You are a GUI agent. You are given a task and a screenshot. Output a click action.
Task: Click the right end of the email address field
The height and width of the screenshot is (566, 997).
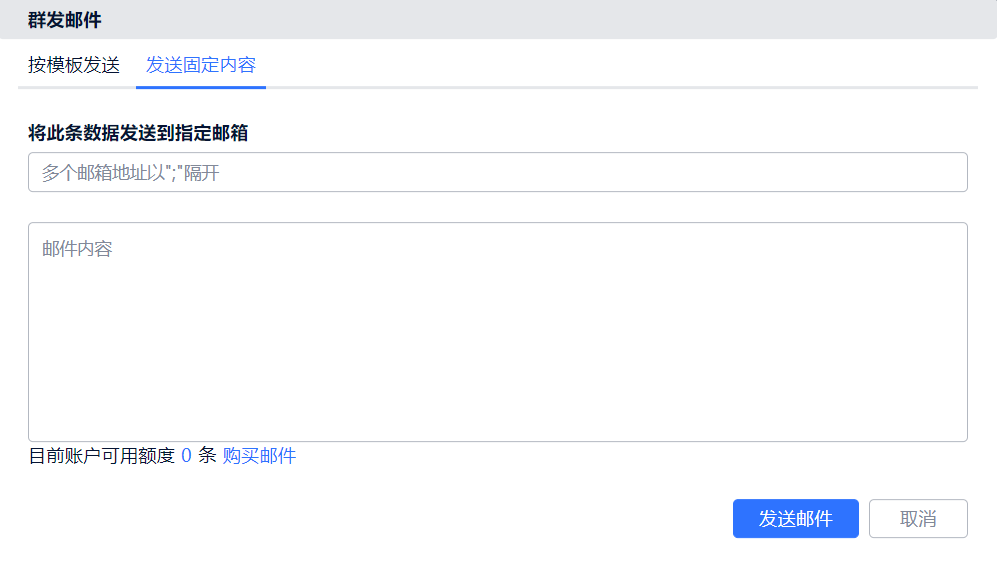click(x=950, y=172)
